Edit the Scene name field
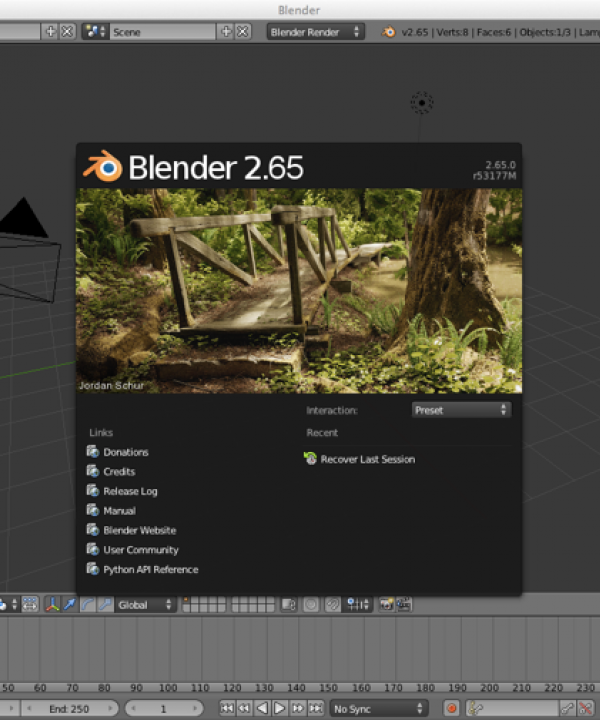This screenshot has height=720, width=600. pos(163,32)
